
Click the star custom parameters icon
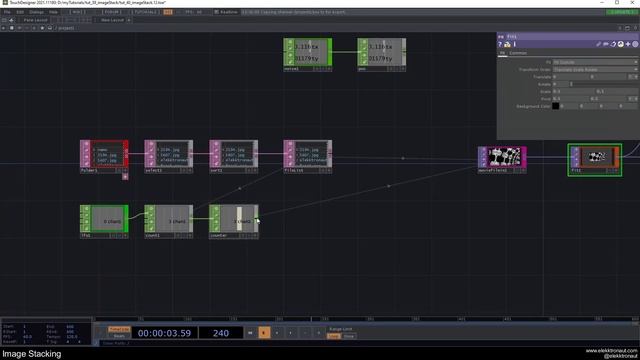[628, 44]
